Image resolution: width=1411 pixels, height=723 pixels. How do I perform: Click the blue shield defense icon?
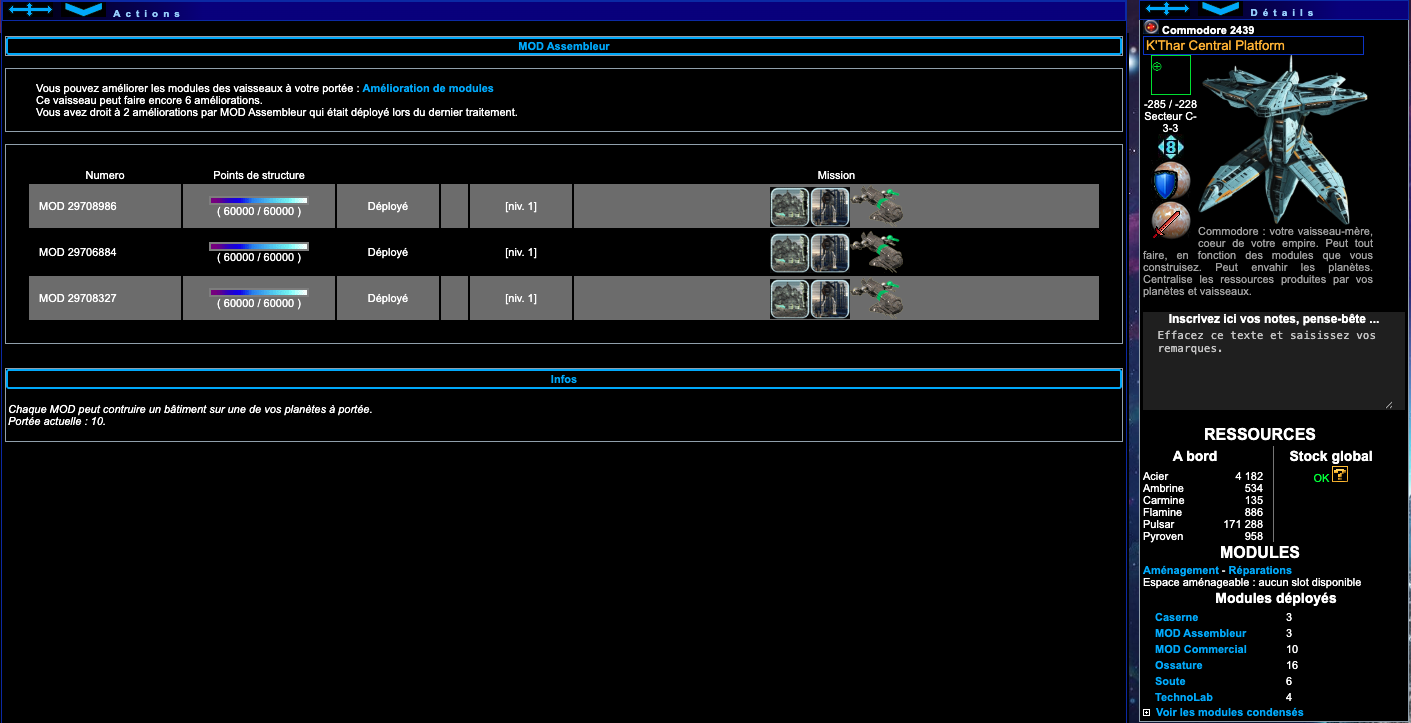1169,182
